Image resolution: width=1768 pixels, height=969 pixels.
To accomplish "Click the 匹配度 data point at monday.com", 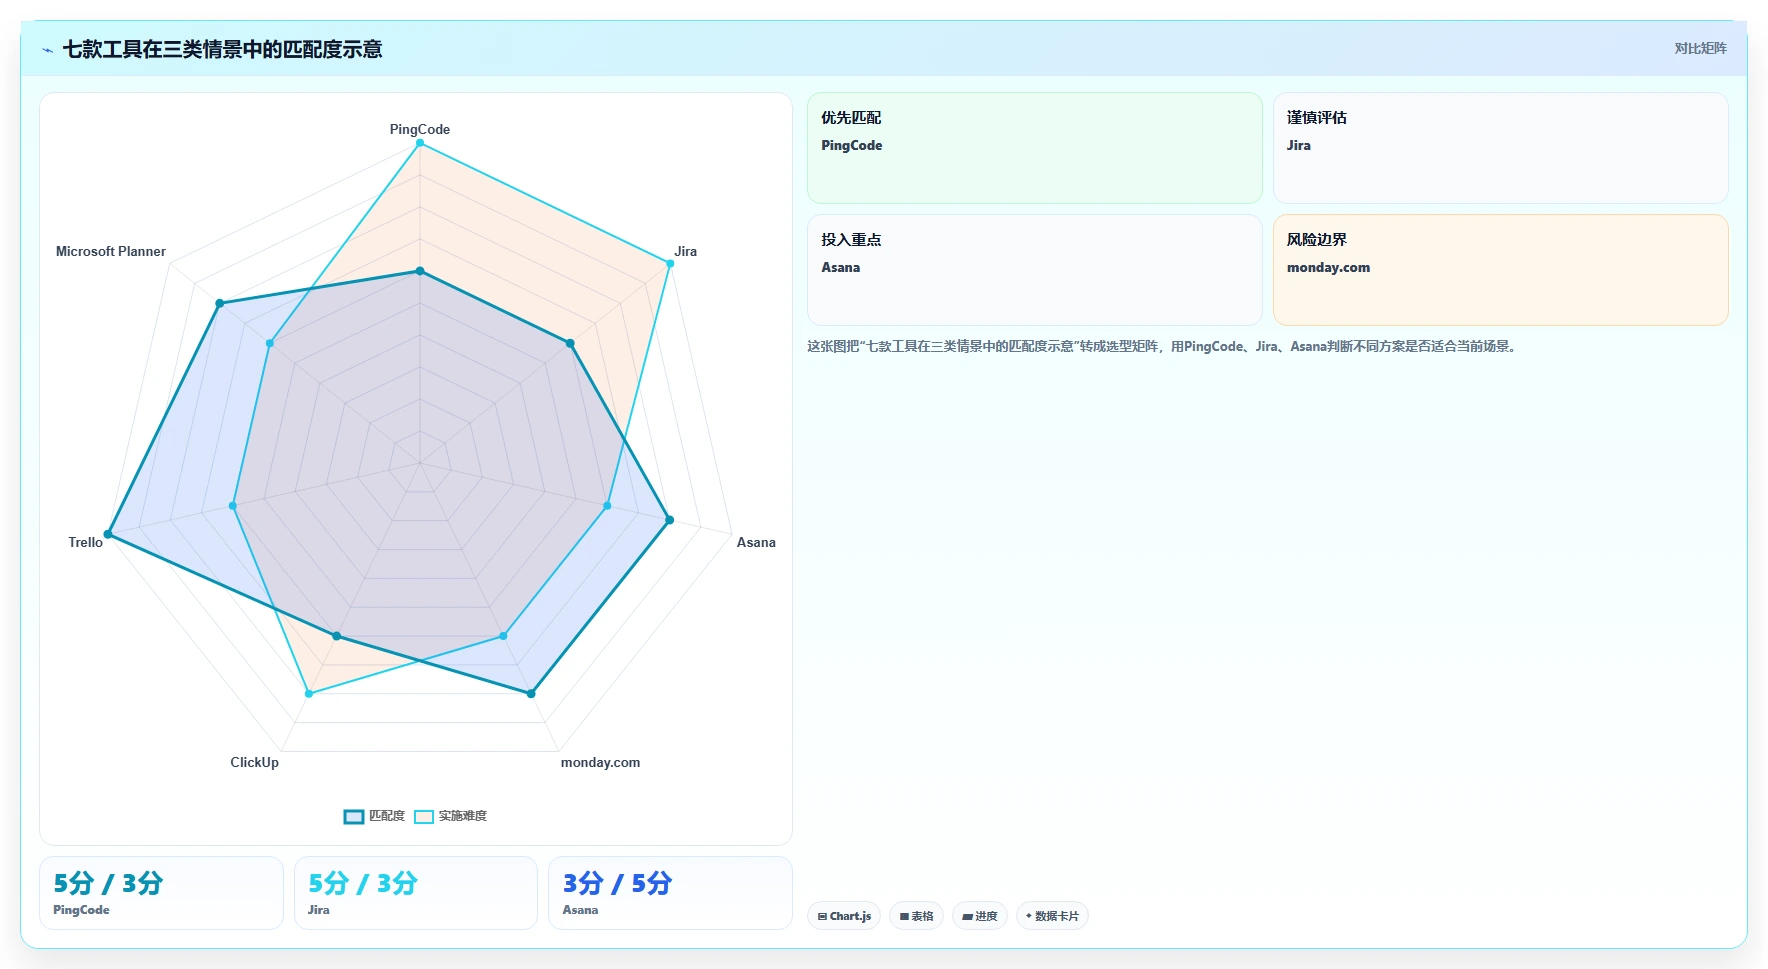I will (531, 693).
